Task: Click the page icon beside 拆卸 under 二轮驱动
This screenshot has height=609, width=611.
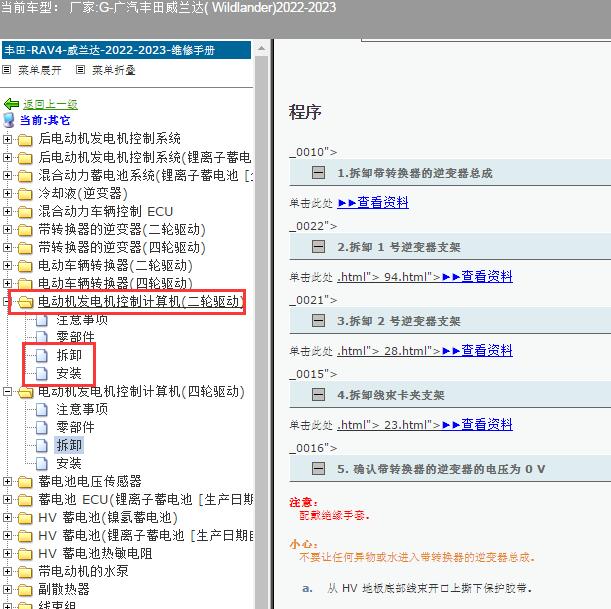Action: click(x=42, y=355)
